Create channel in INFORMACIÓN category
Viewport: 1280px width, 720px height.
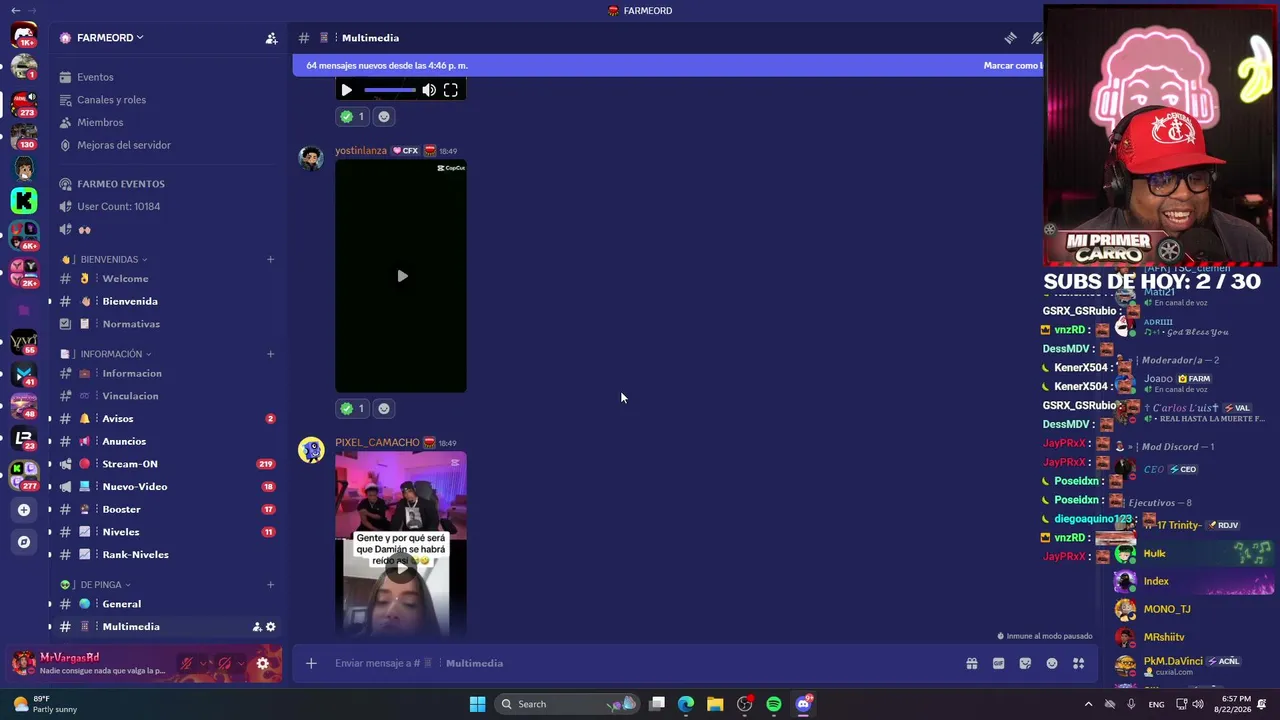point(270,354)
